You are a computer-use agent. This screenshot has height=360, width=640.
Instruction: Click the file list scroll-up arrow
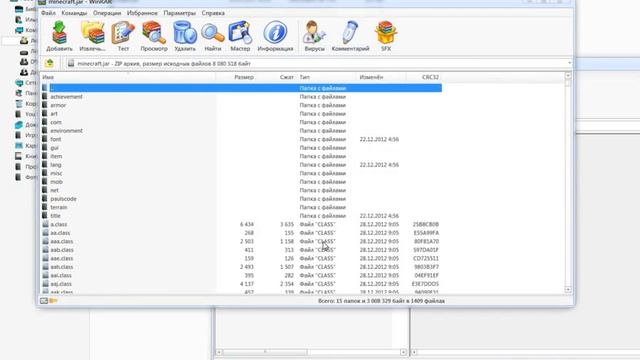568,76
